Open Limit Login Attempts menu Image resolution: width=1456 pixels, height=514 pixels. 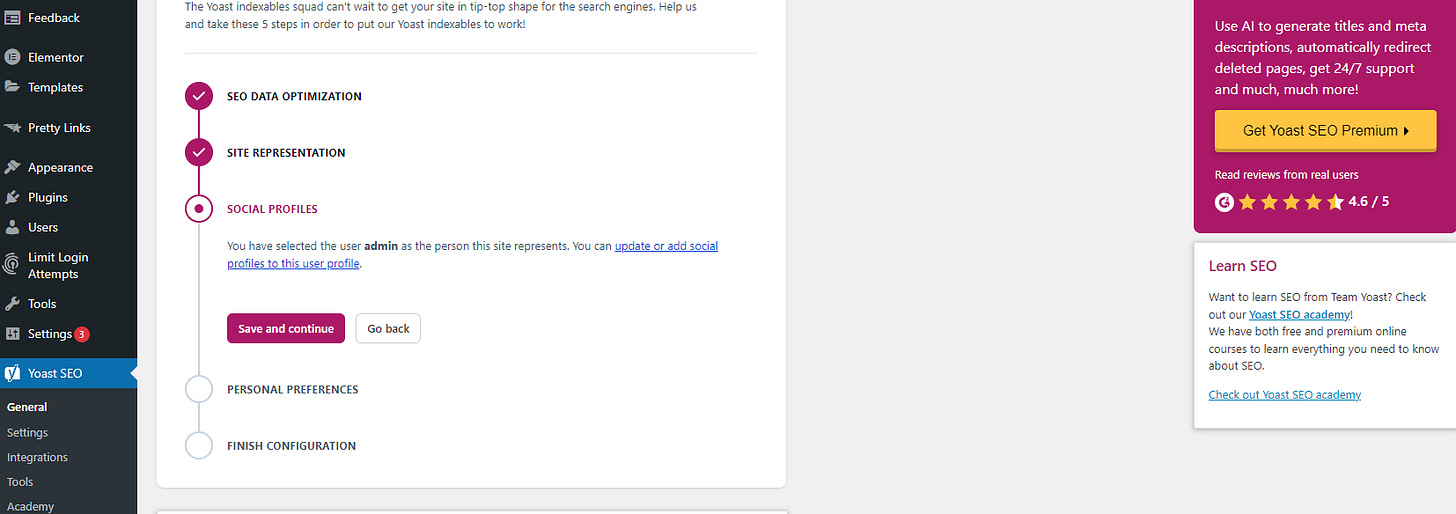click(x=68, y=265)
